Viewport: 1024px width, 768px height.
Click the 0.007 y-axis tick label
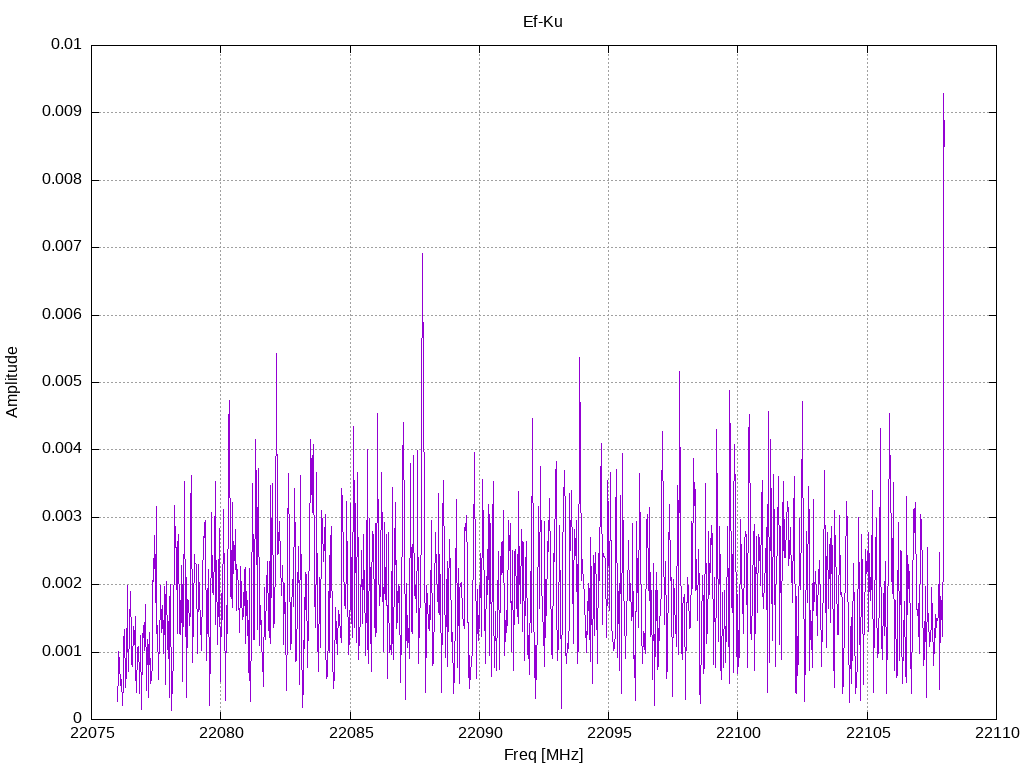pos(62,247)
